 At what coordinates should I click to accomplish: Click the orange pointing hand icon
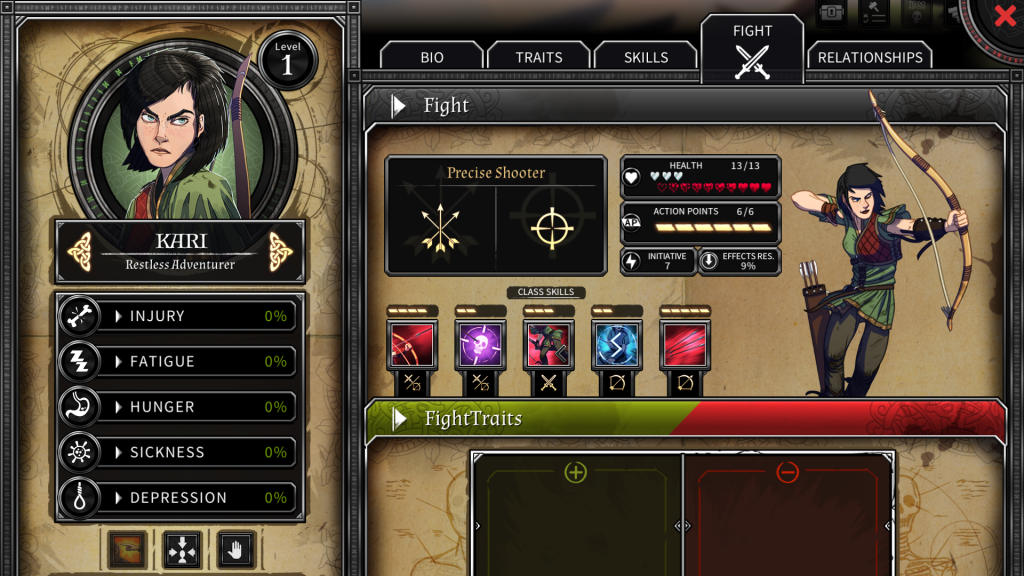click(x=127, y=550)
